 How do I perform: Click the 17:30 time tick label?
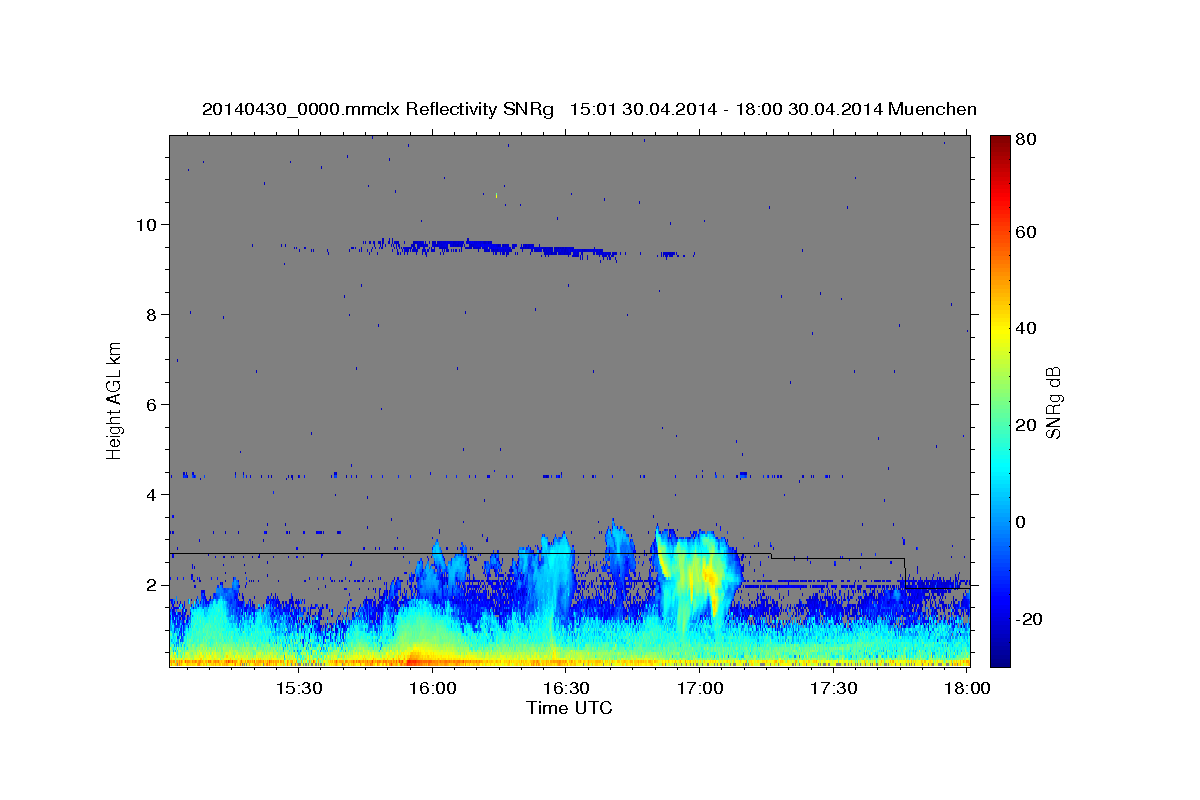click(x=833, y=689)
